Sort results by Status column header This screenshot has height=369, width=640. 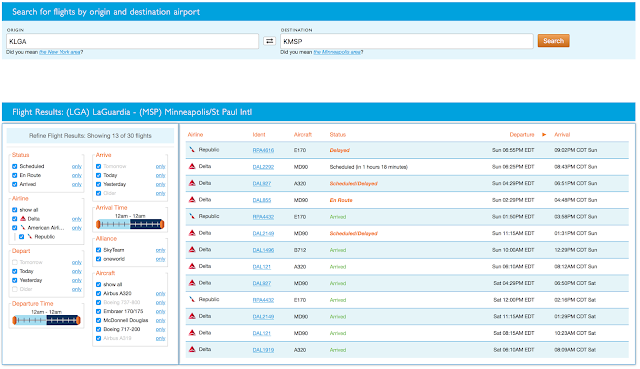coord(338,135)
